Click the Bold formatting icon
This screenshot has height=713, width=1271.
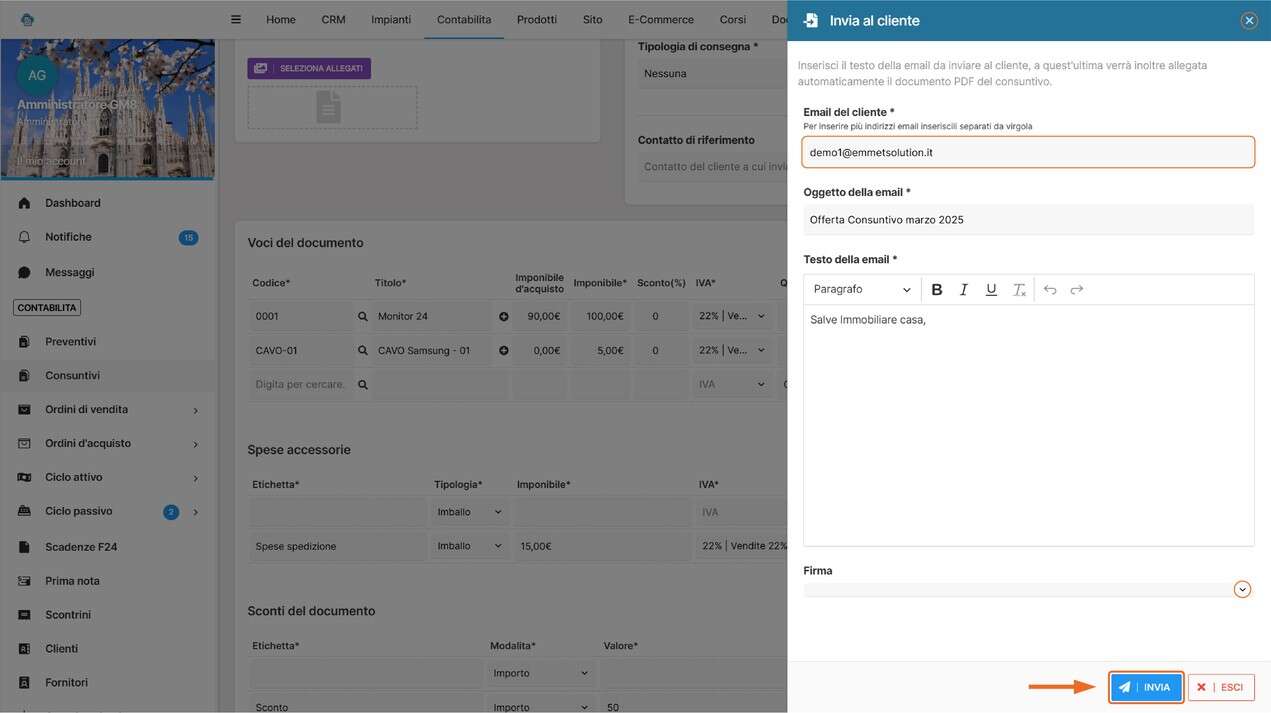(937, 290)
